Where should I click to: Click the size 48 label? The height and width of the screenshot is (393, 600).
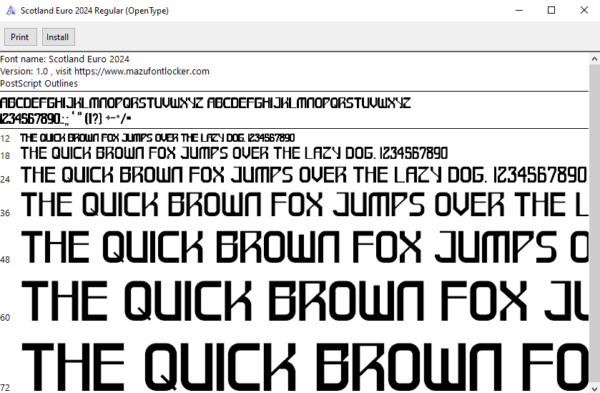tap(5, 259)
